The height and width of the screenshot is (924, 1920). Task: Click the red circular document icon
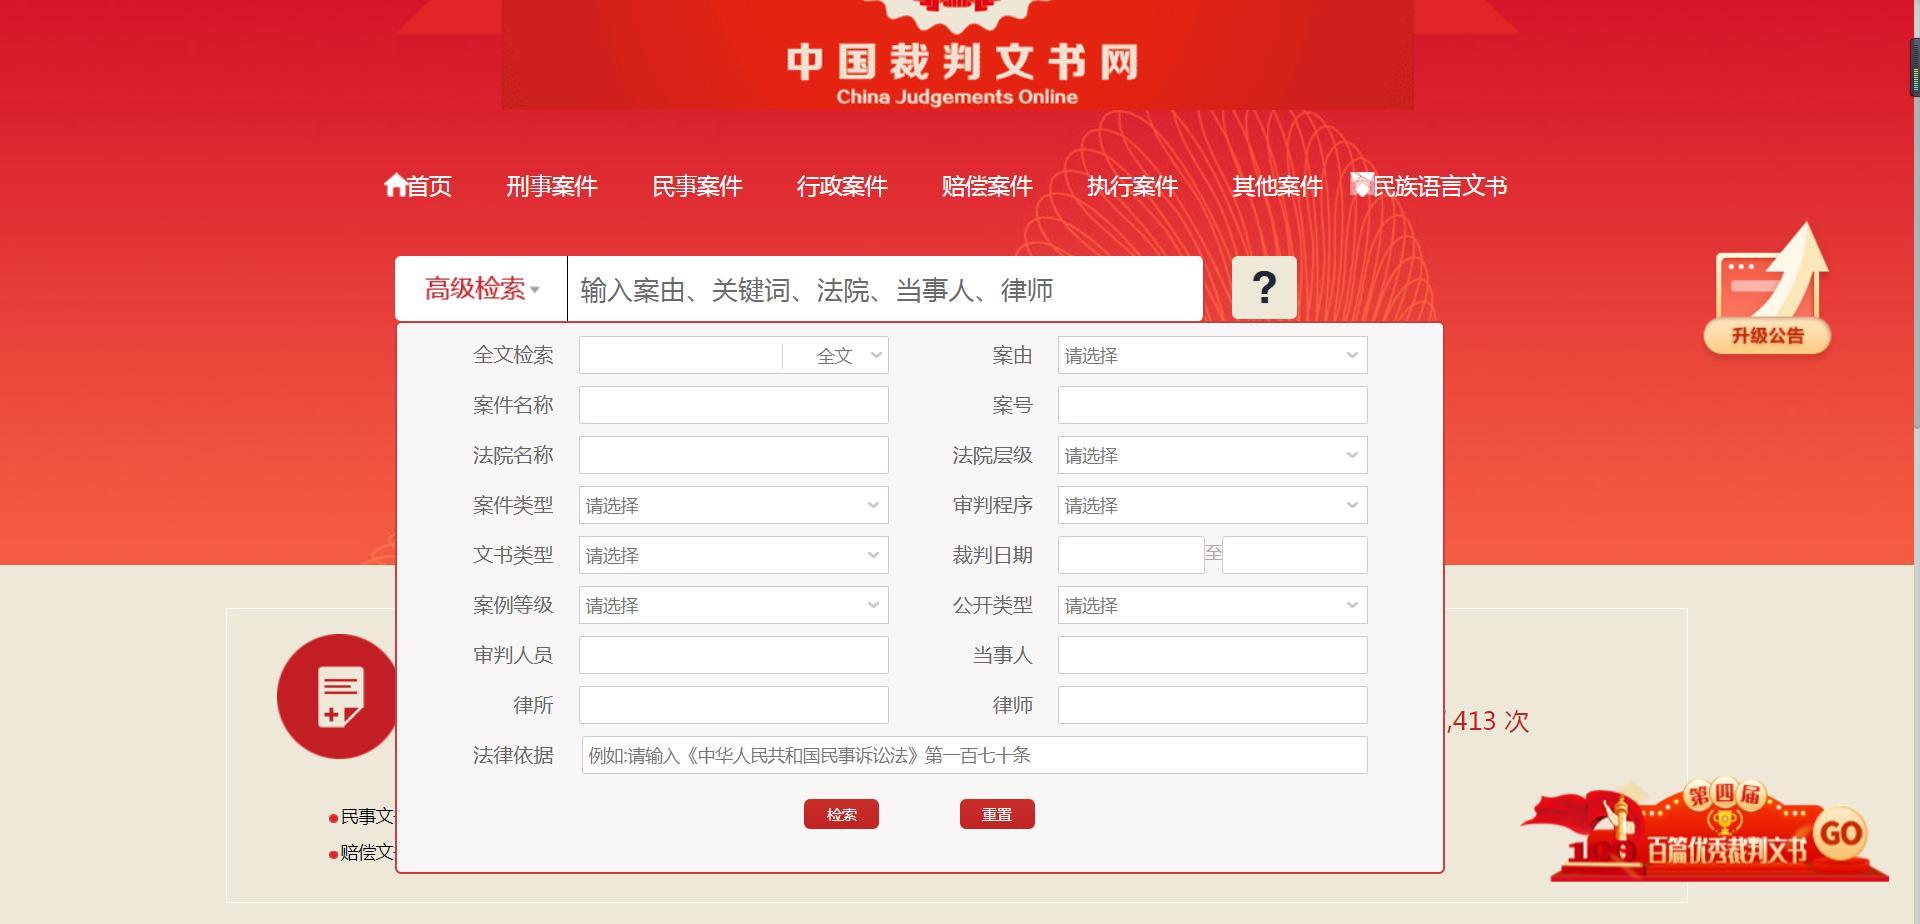coord(338,695)
